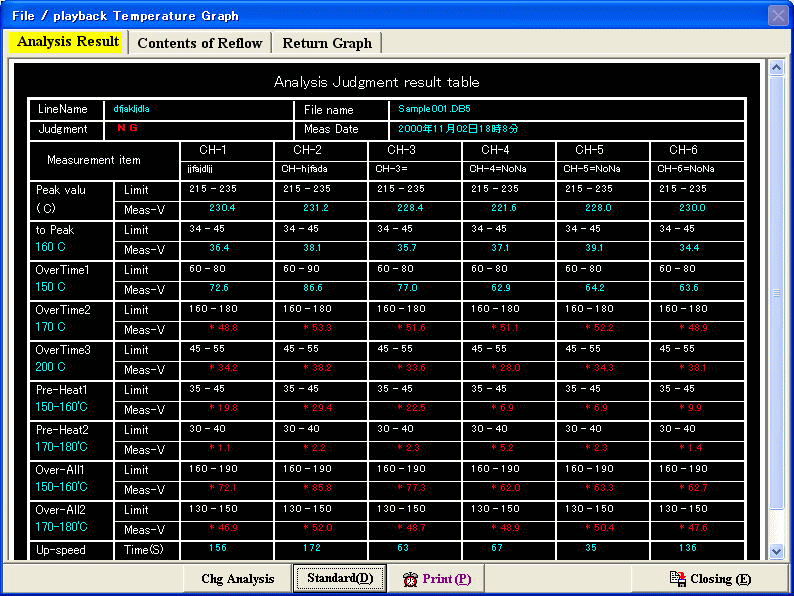This screenshot has height=596, width=794.
Task: Click the Standard(D) button
Action: (340, 578)
